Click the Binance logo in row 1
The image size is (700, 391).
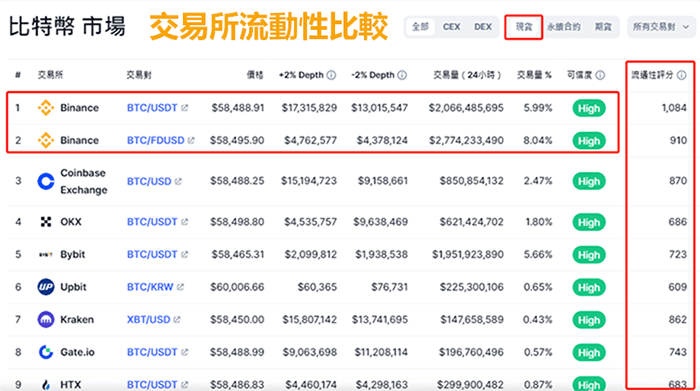tap(46, 108)
